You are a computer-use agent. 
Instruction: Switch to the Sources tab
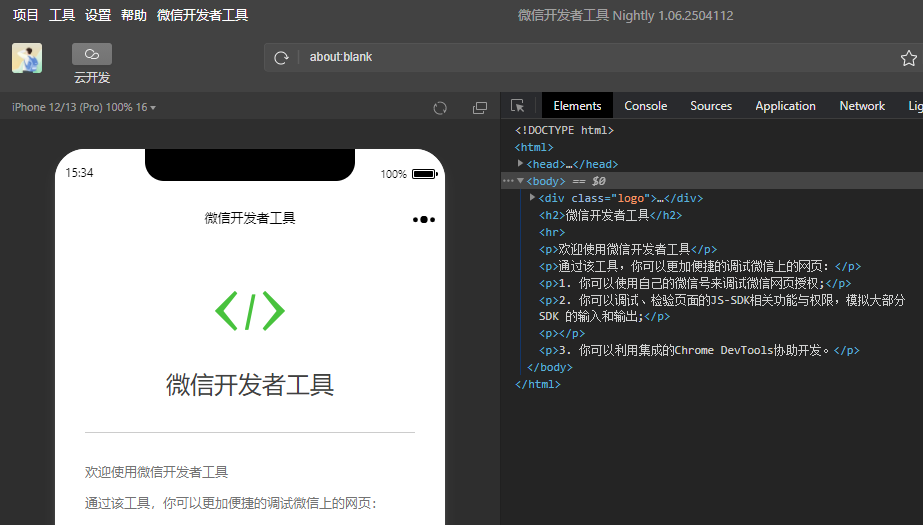(x=710, y=106)
